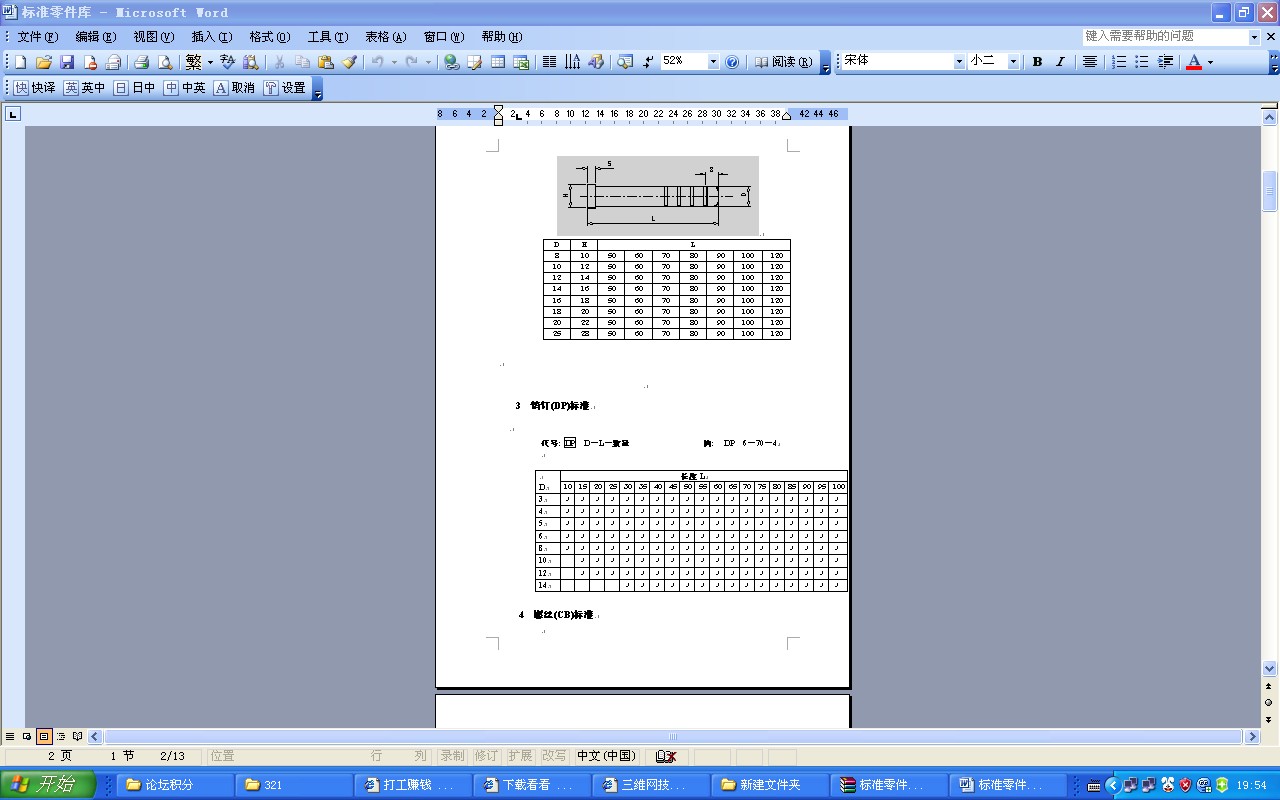This screenshot has width=1280, height=800.
Task: Toggle 改写 overtype mode in status bar
Action: pos(554,756)
